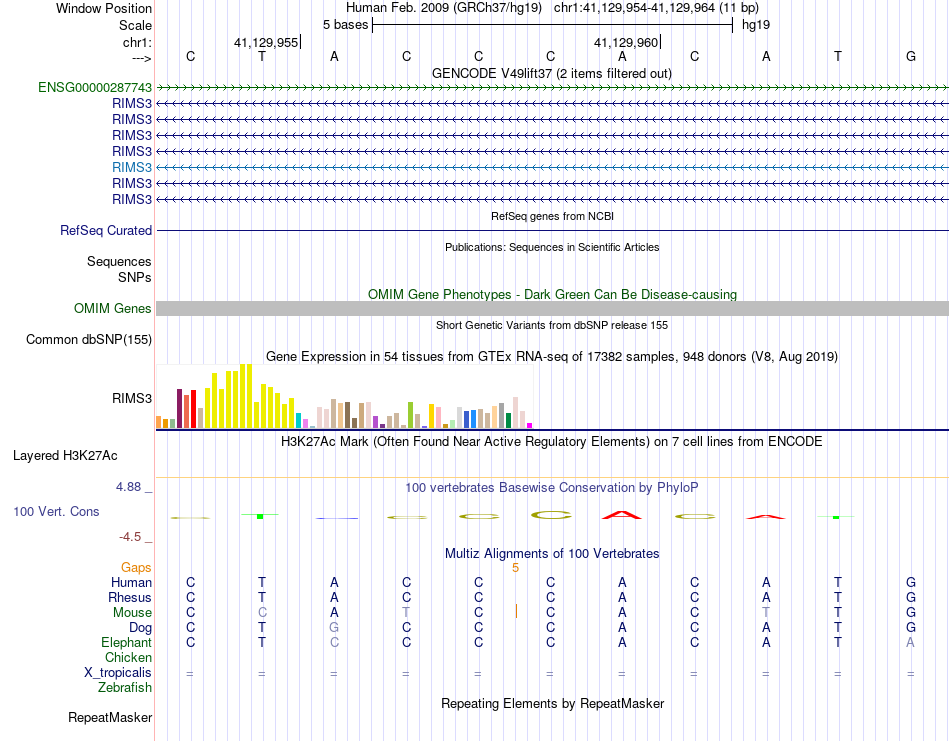Click the 4.88 PhyloP upper scale value
Screen dimensions: 950x741
[128, 487]
